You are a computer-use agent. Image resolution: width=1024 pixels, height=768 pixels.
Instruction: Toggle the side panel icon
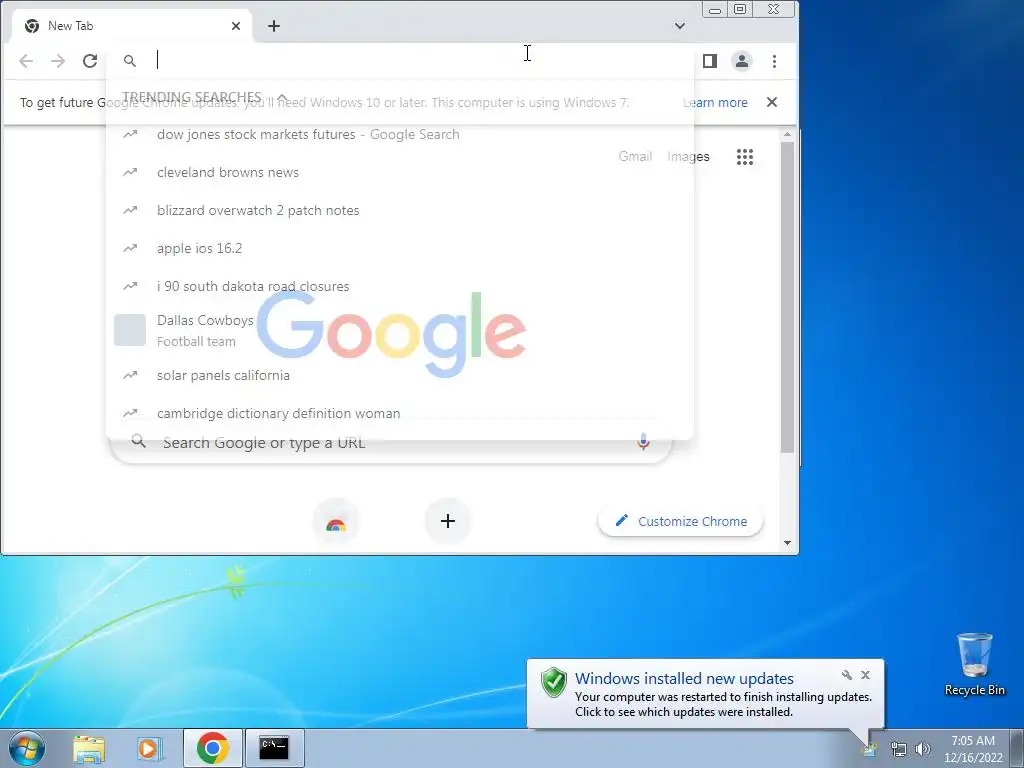pyautogui.click(x=710, y=61)
